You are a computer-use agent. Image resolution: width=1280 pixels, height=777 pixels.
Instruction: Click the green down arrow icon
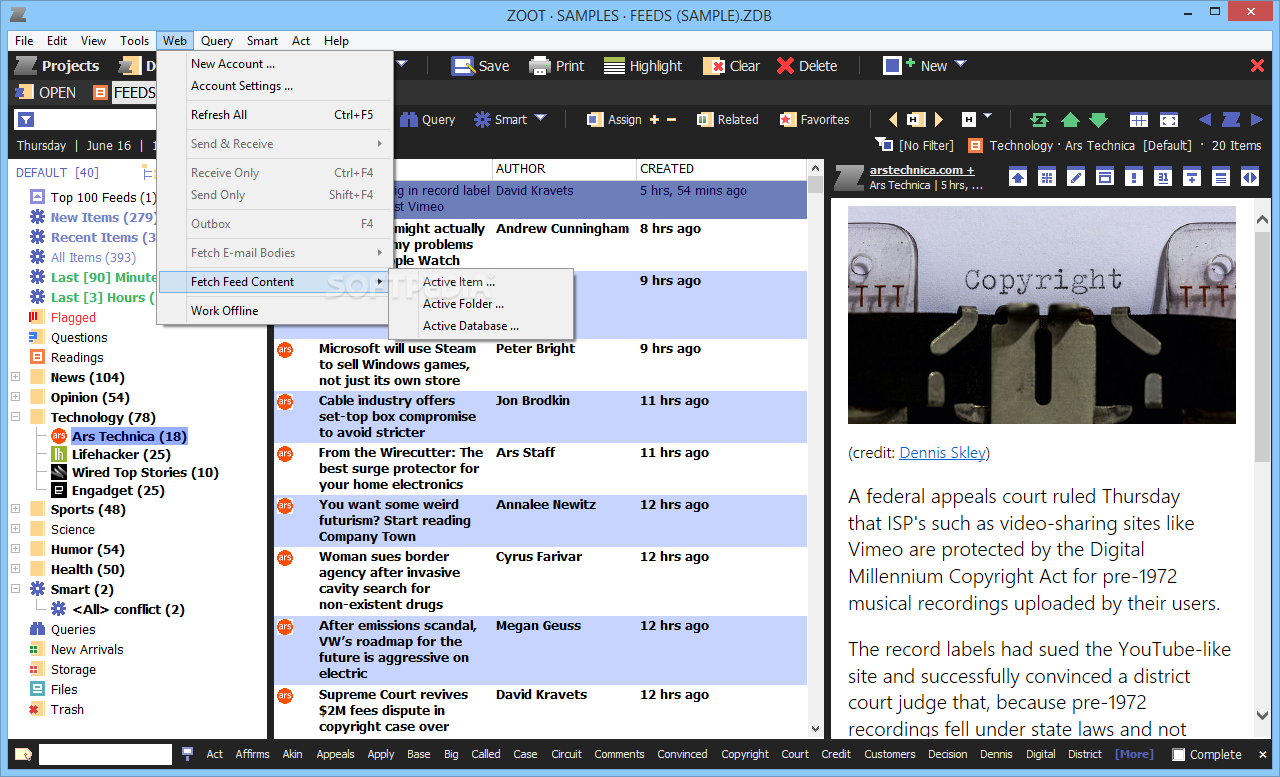click(1098, 120)
